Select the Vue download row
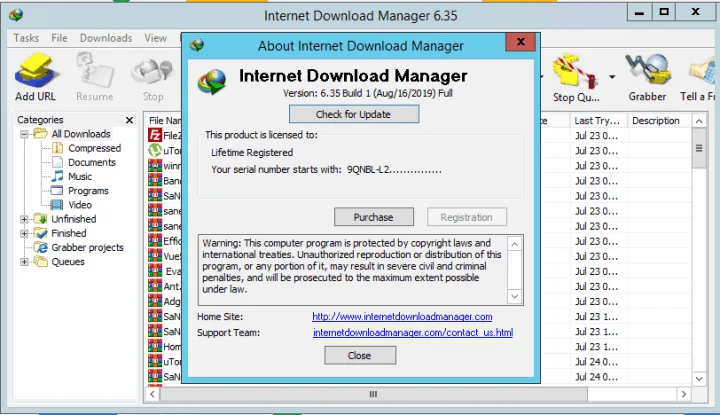The width and height of the screenshot is (720, 415). pos(164,256)
